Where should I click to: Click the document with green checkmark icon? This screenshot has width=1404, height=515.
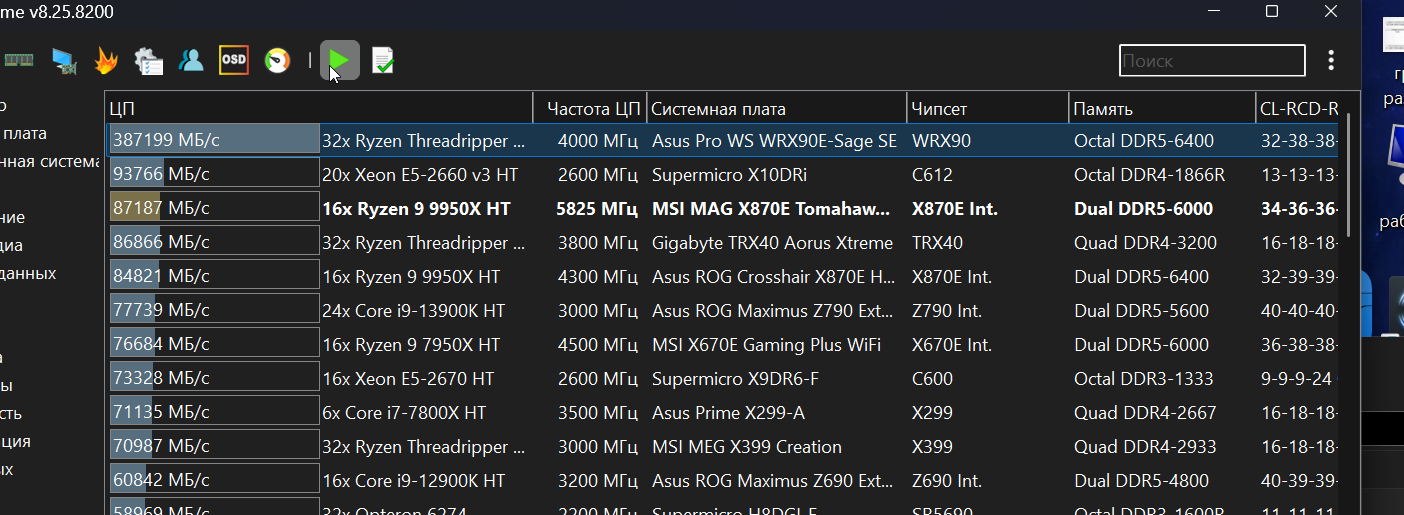click(382, 61)
